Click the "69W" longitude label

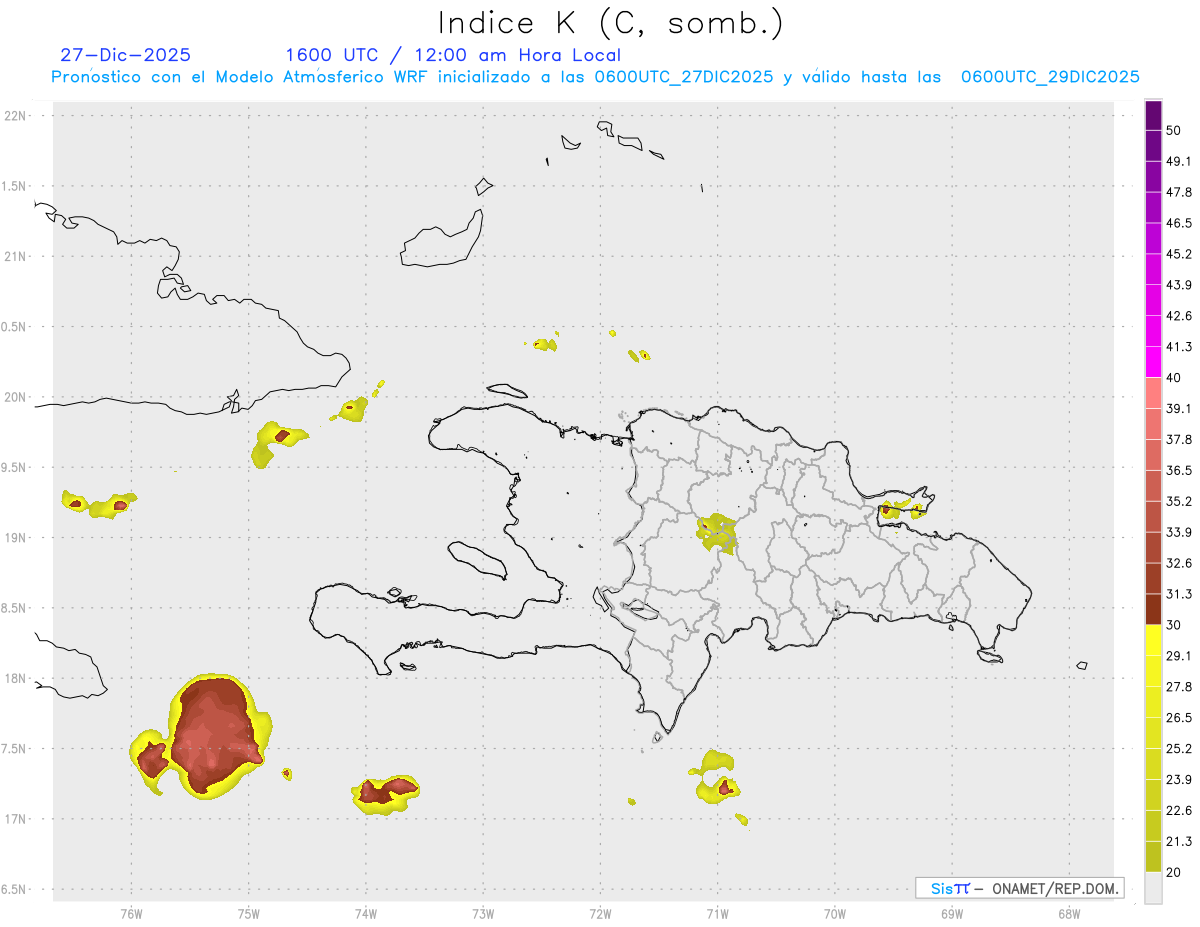coord(952,913)
